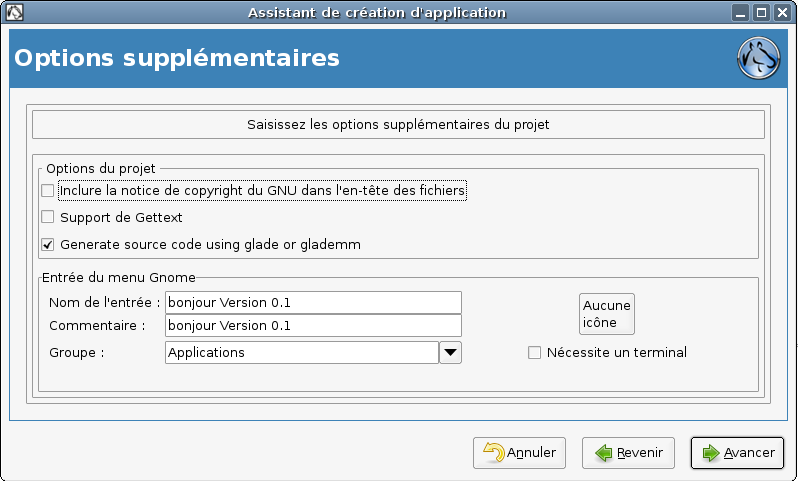Focus the Commentaire text field
Image resolution: width=798 pixels, height=481 pixels.
tap(313, 325)
